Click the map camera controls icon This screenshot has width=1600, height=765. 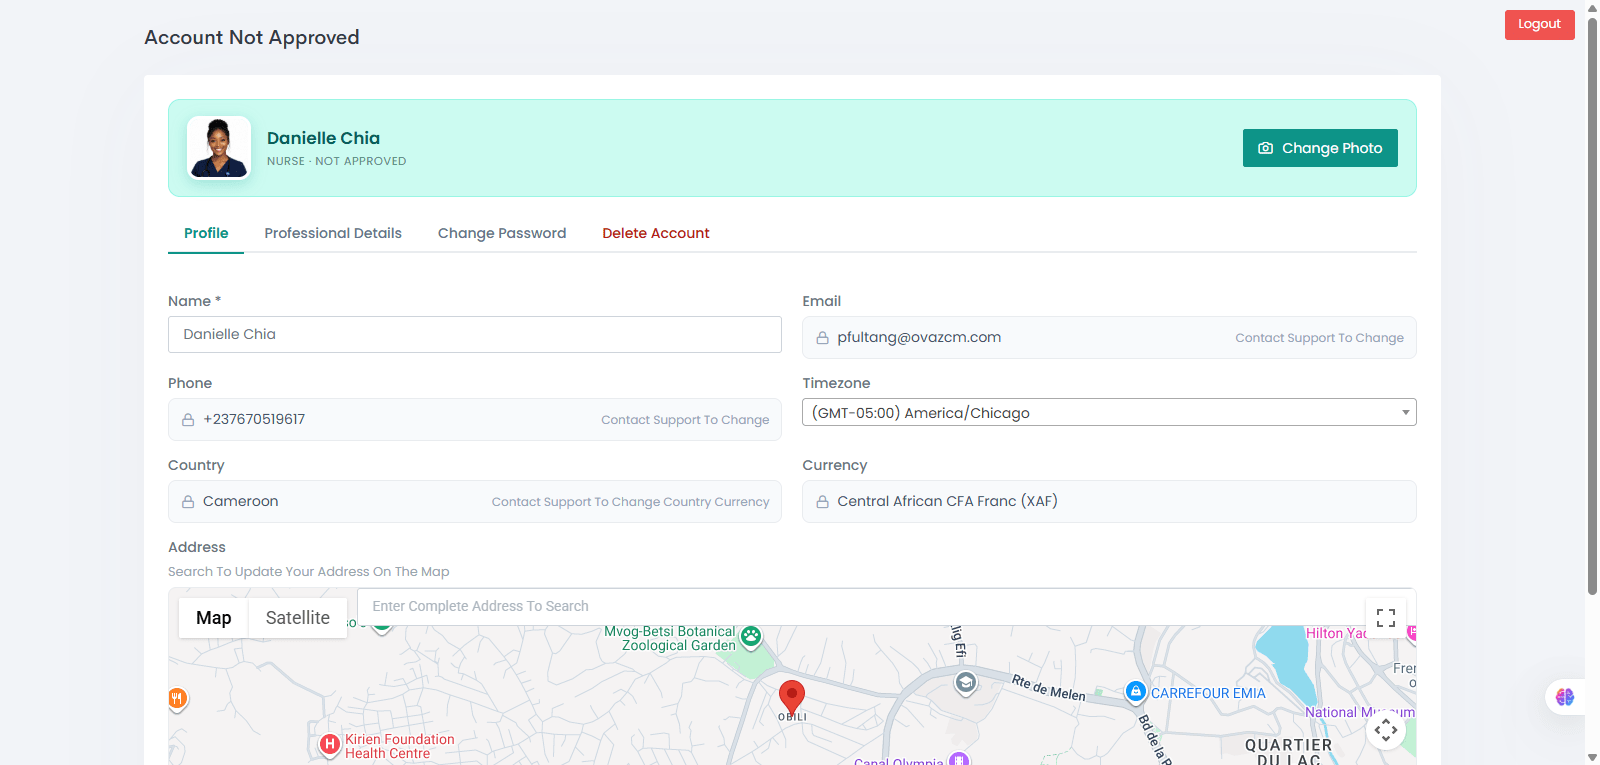coord(1386,730)
